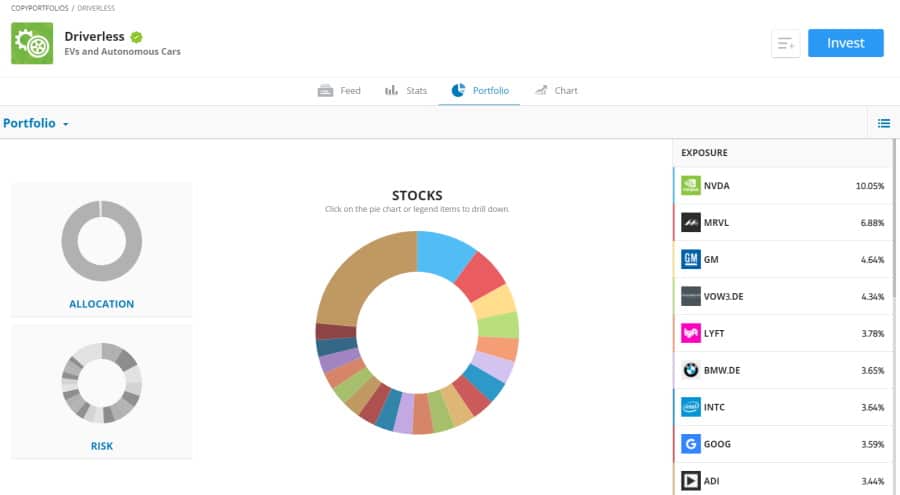Click the 4.64% exposure value
This screenshot has width=900, height=495.
[x=872, y=260]
